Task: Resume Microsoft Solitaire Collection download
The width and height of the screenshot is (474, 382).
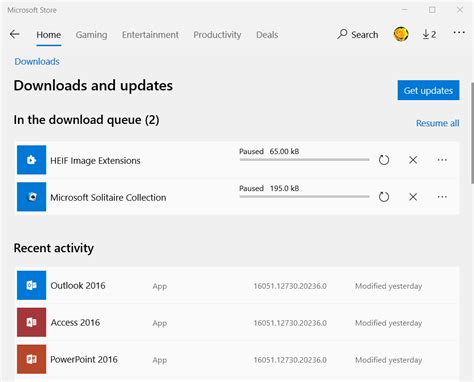Action: [x=384, y=197]
